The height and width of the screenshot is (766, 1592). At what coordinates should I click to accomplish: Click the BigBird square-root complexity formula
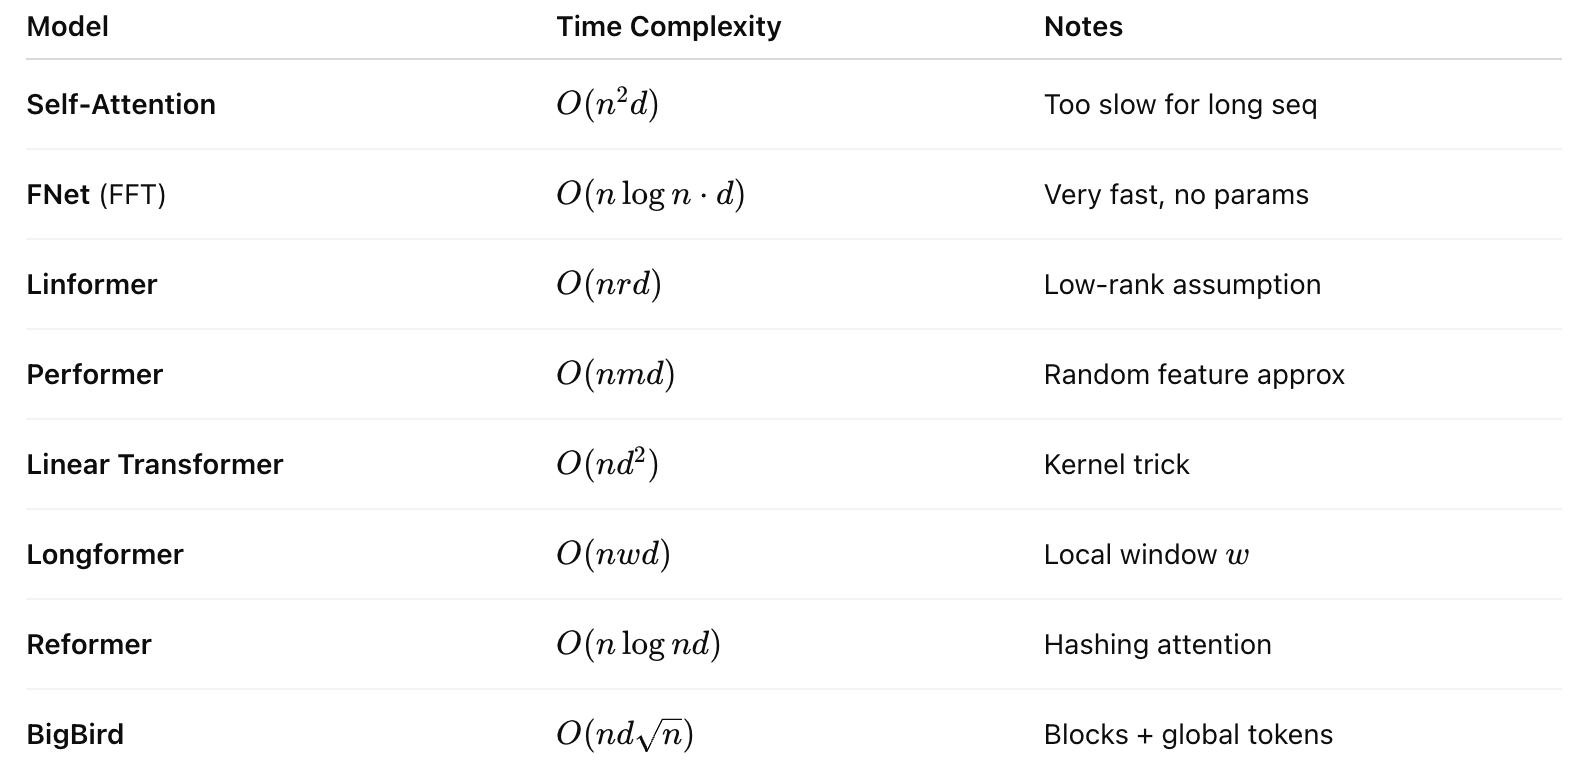(x=624, y=735)
